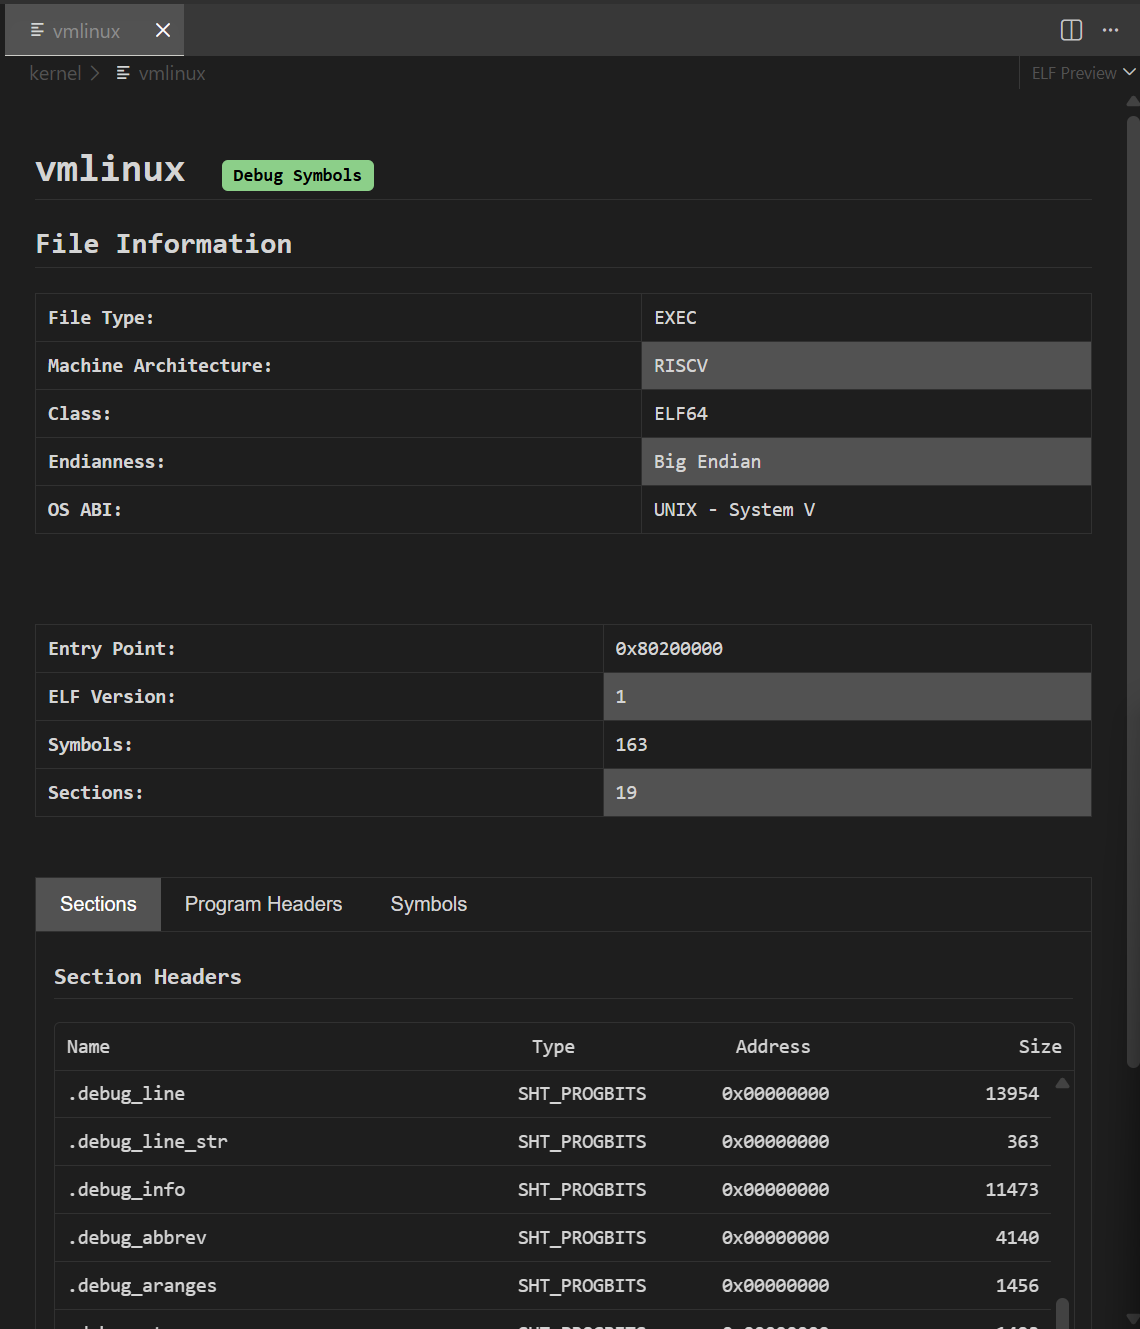Click the Type column header
This screenshot has width=1140, height=1329.
(x=553, y=1047)
